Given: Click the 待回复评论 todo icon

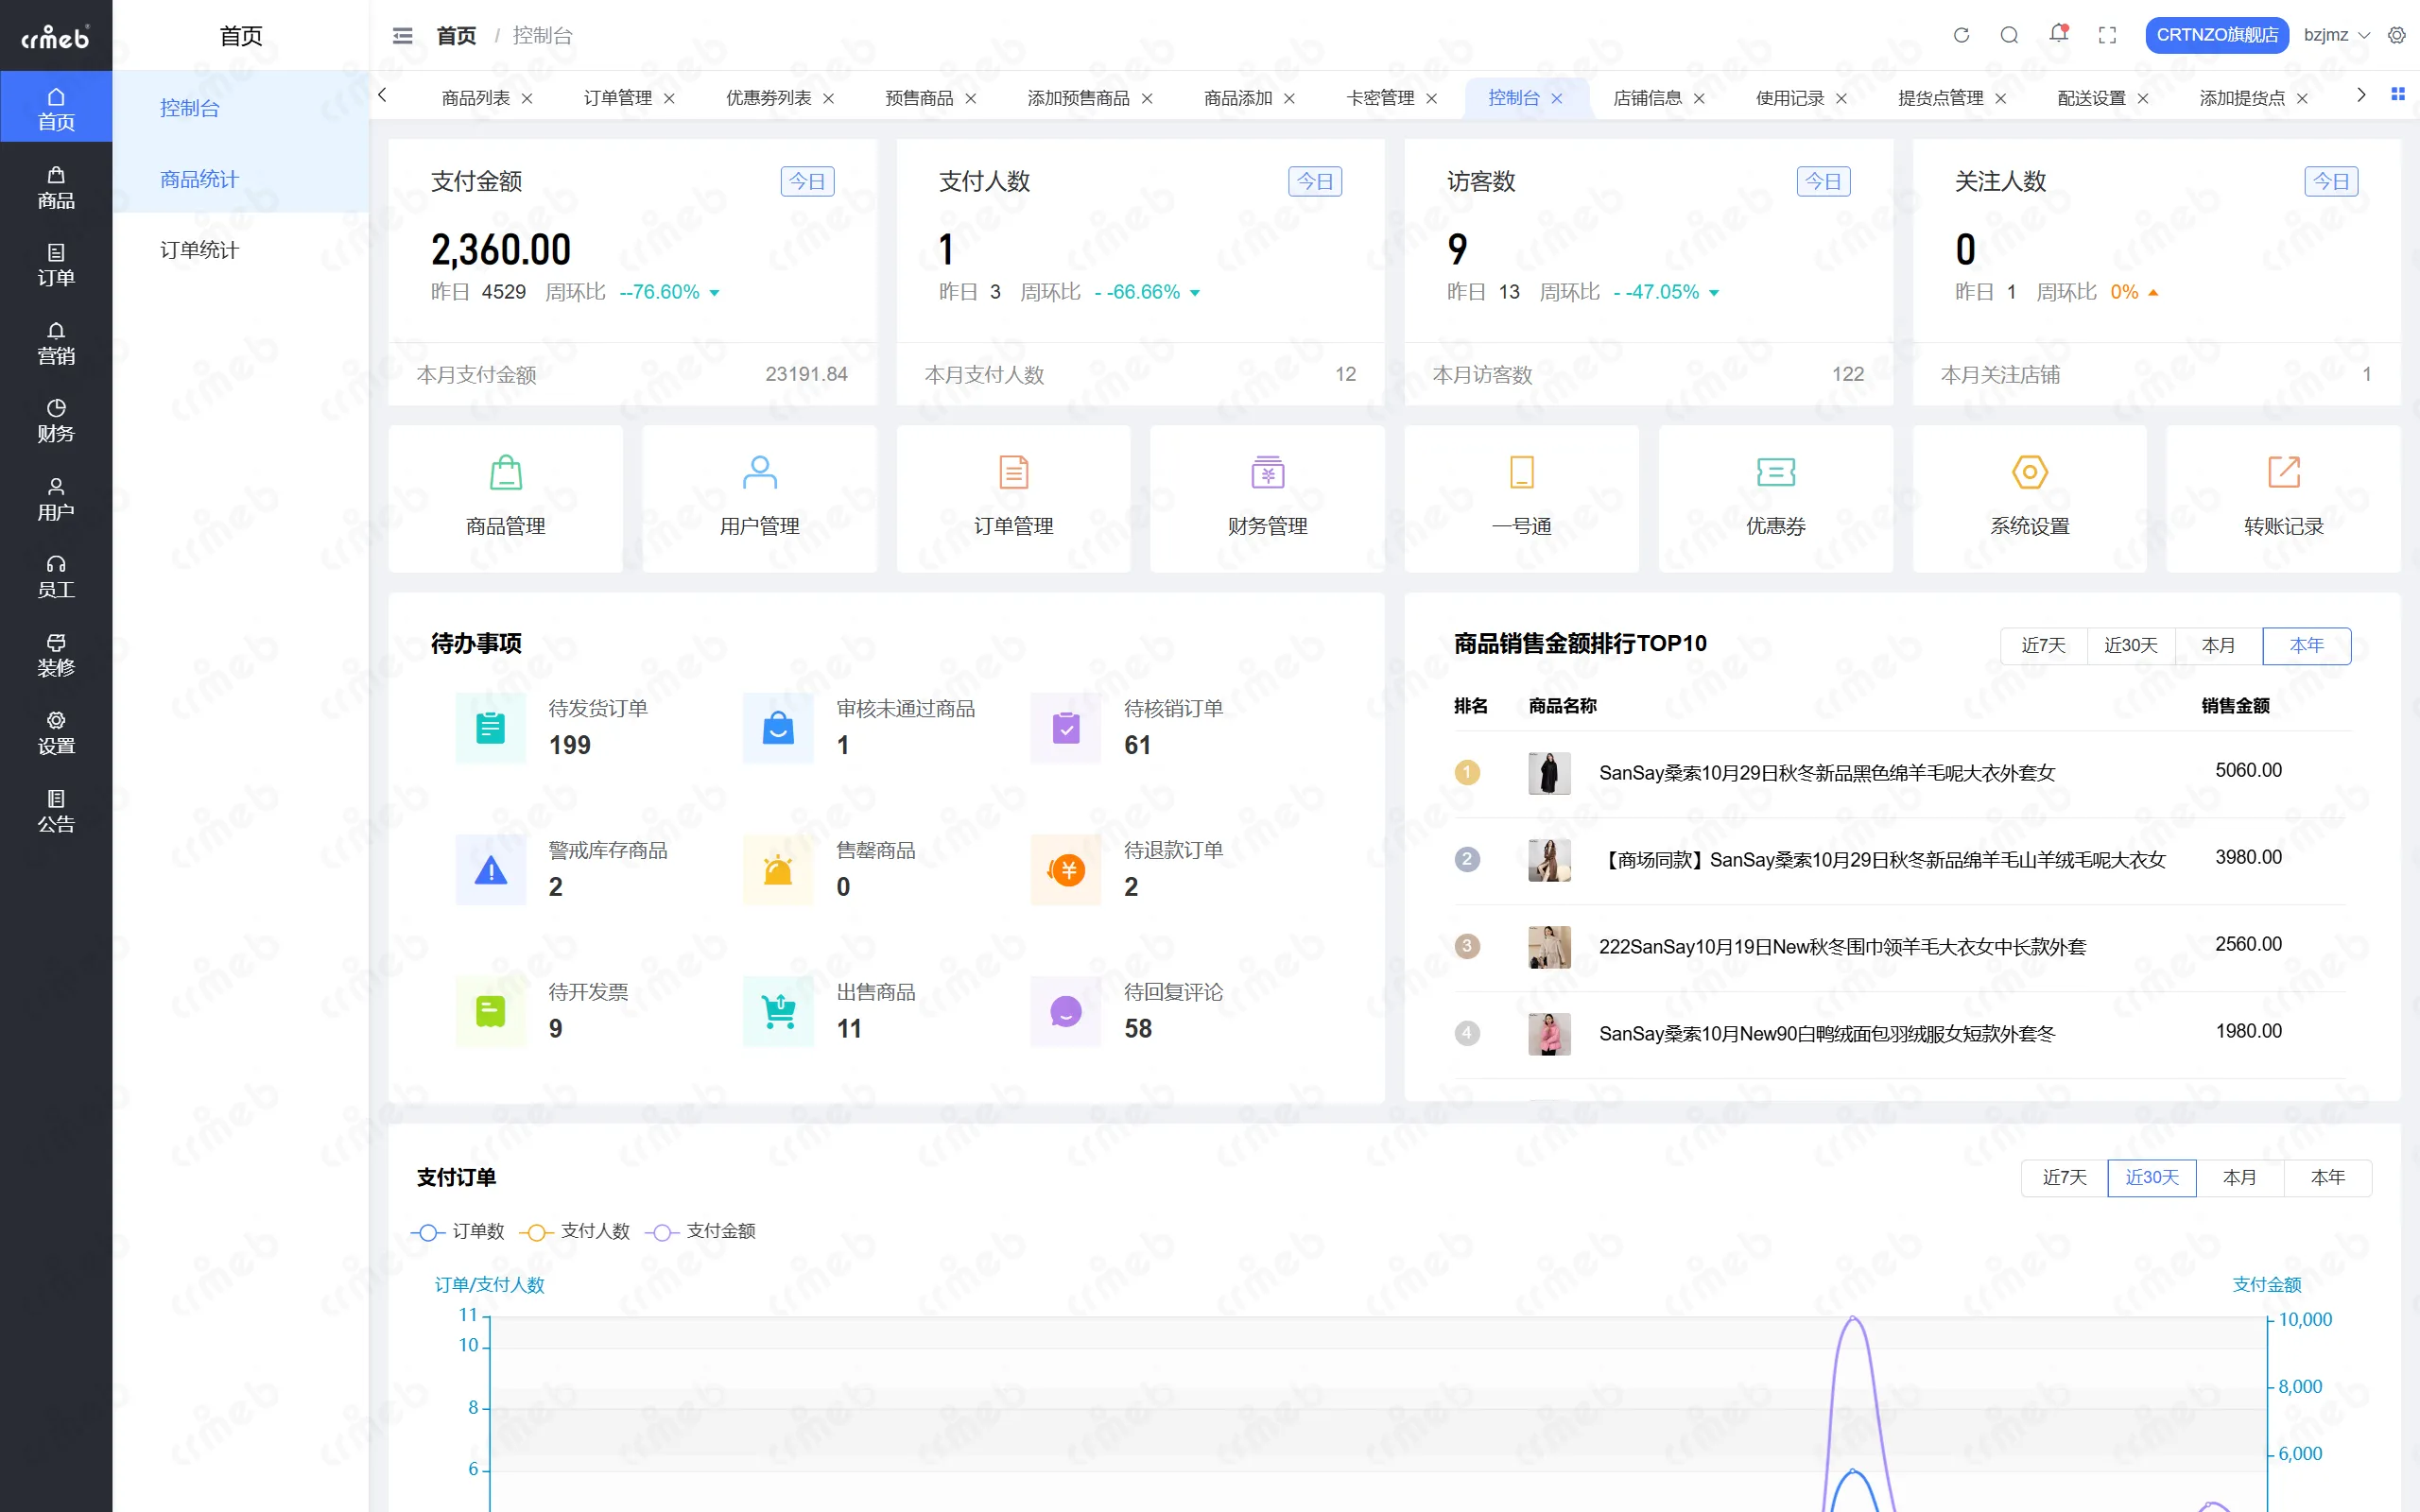Looking at the screenshot, I should coord(1066,1012).
